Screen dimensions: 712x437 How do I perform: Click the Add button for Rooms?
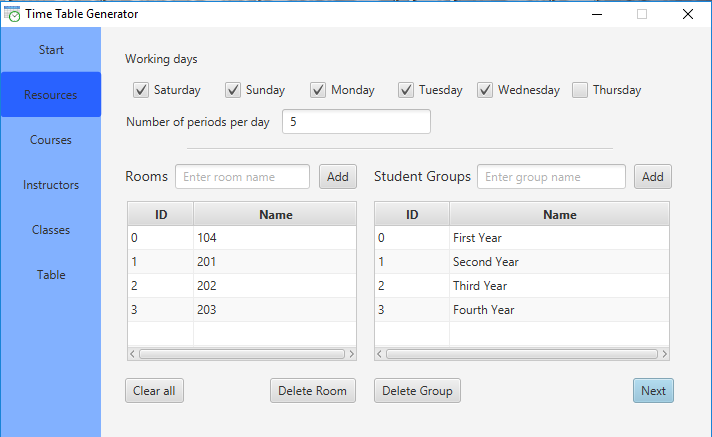click(x=338, y=177)
